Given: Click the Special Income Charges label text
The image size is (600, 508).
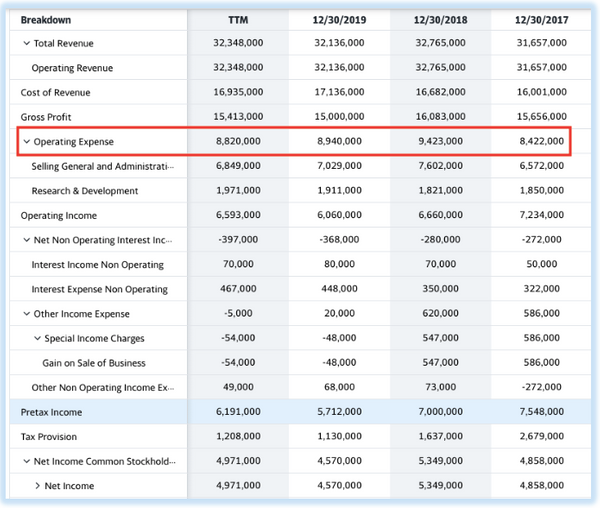Looking at the screenshot, I should point(94,338).
